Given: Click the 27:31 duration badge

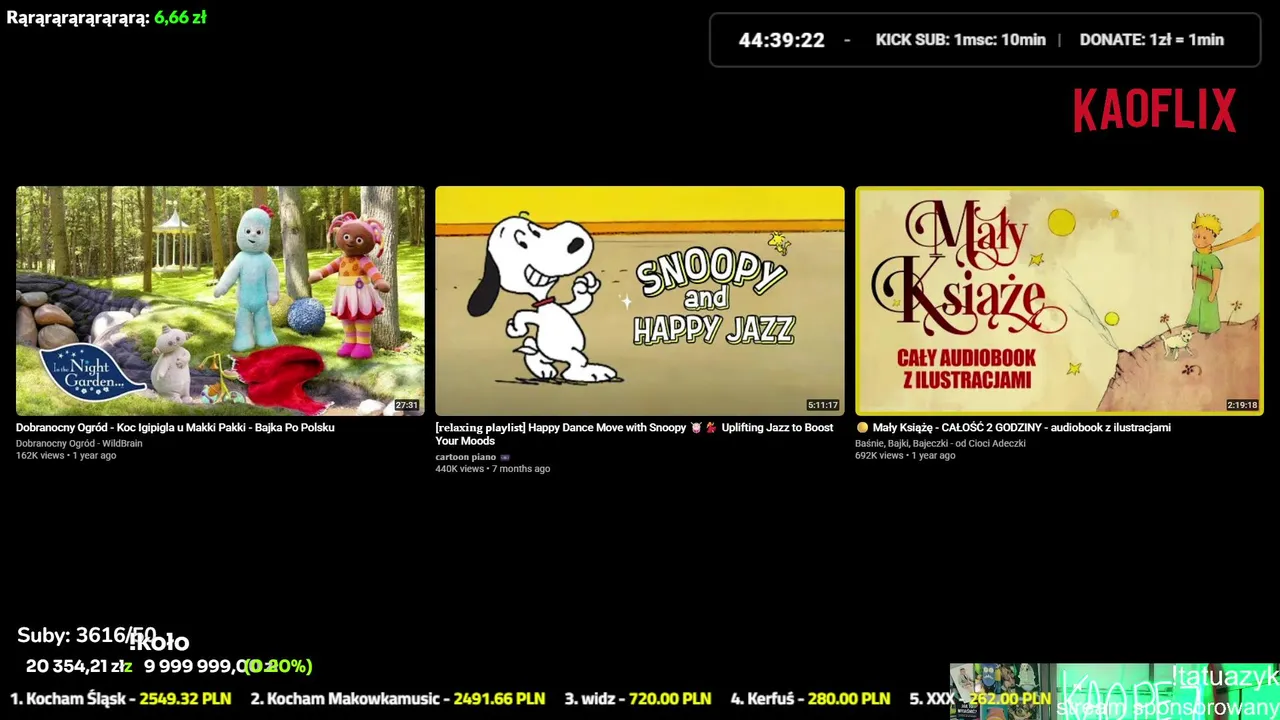Looking at the screenshot, I should pos(406,405).
